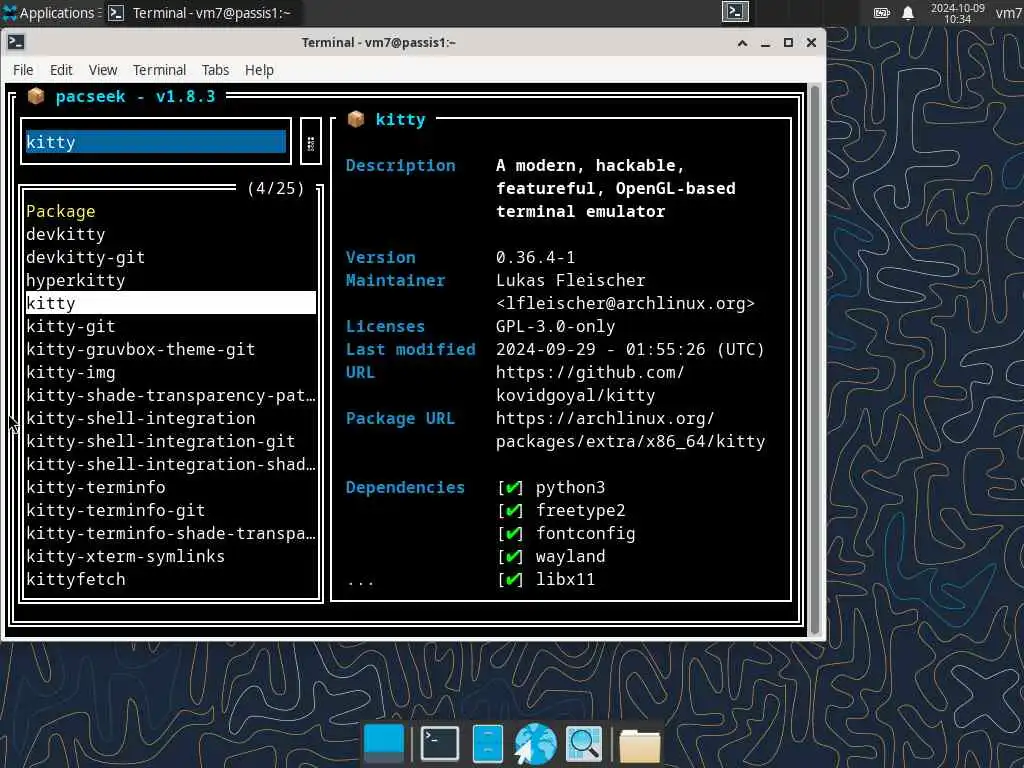Open the archlinux.org package URL
This screenshot has height=768, width=1024.
tap(630, 430)
